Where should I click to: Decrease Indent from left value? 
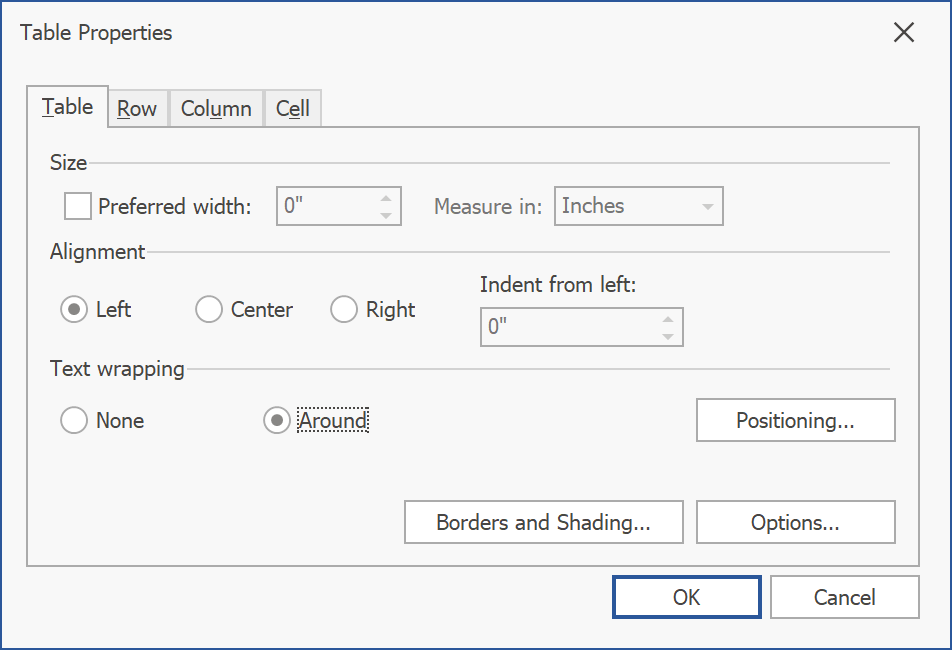click(668, 336)
